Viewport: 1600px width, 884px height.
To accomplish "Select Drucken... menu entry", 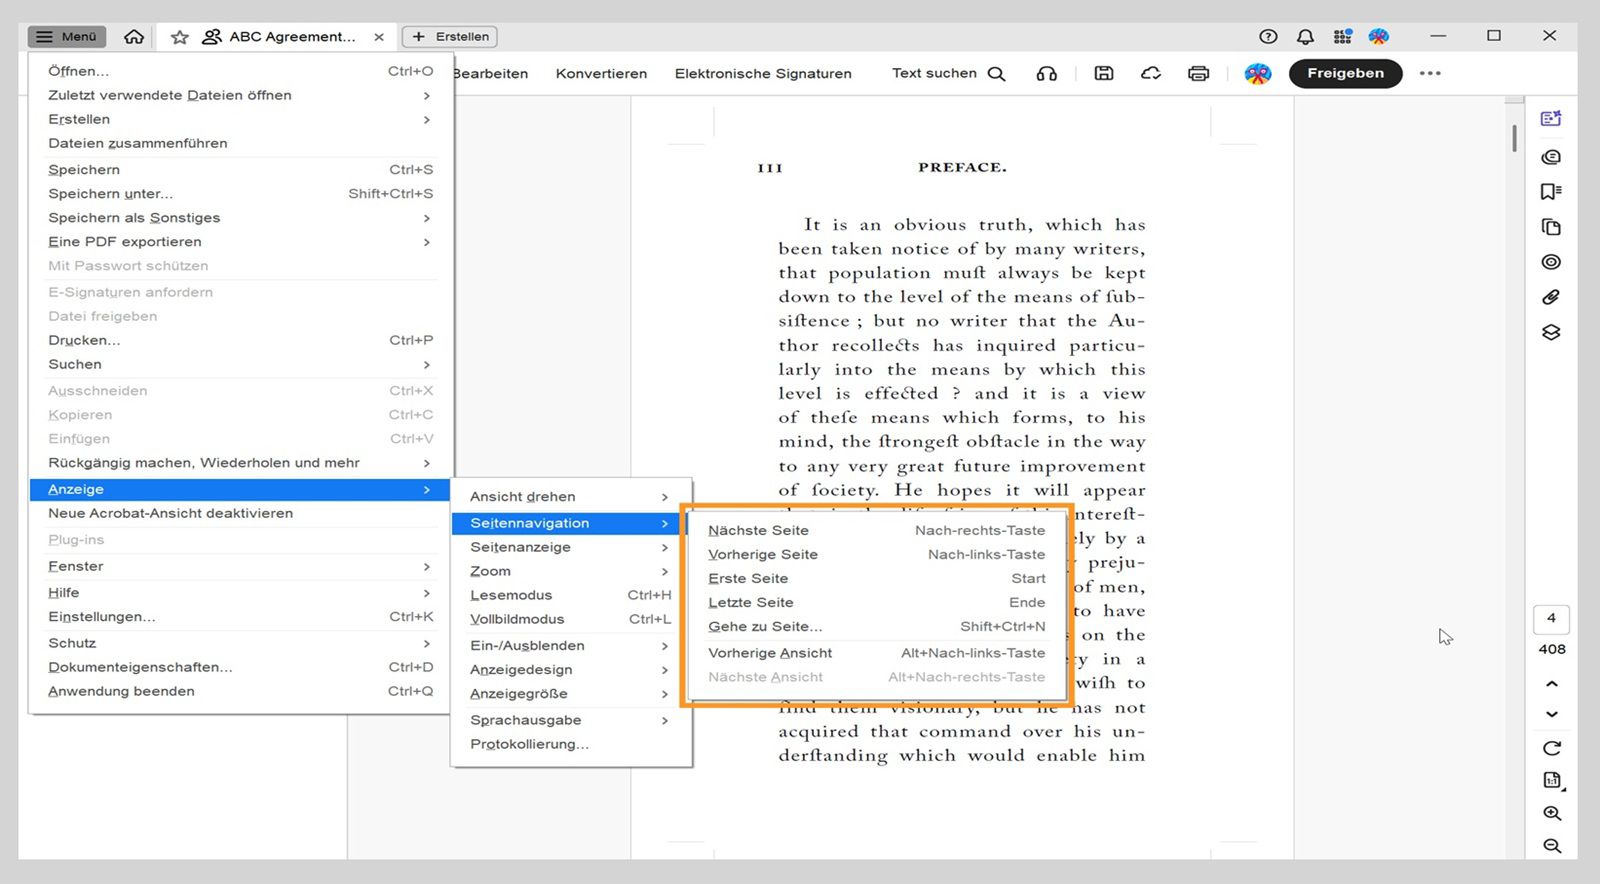I will tap(240, 340).
